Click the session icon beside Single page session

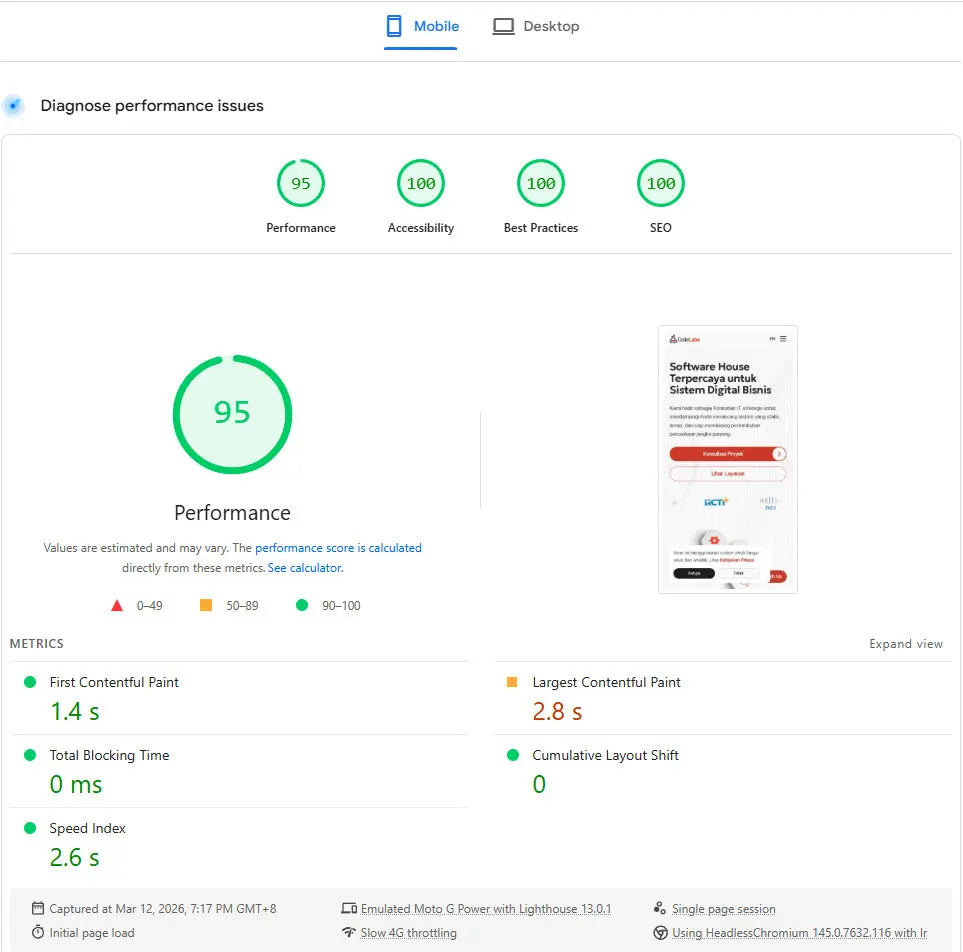point(659,908)
